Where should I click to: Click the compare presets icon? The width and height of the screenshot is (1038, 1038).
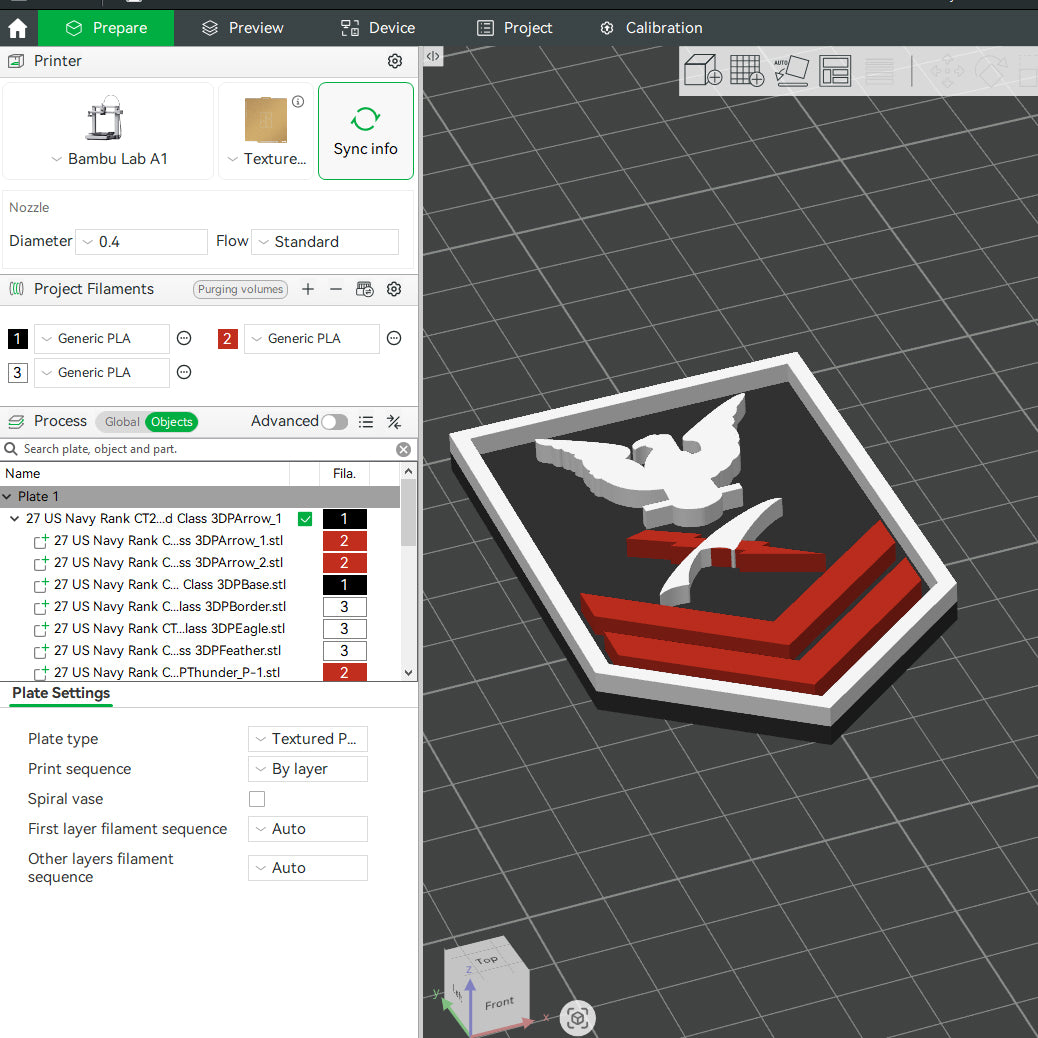pos(394,422)
